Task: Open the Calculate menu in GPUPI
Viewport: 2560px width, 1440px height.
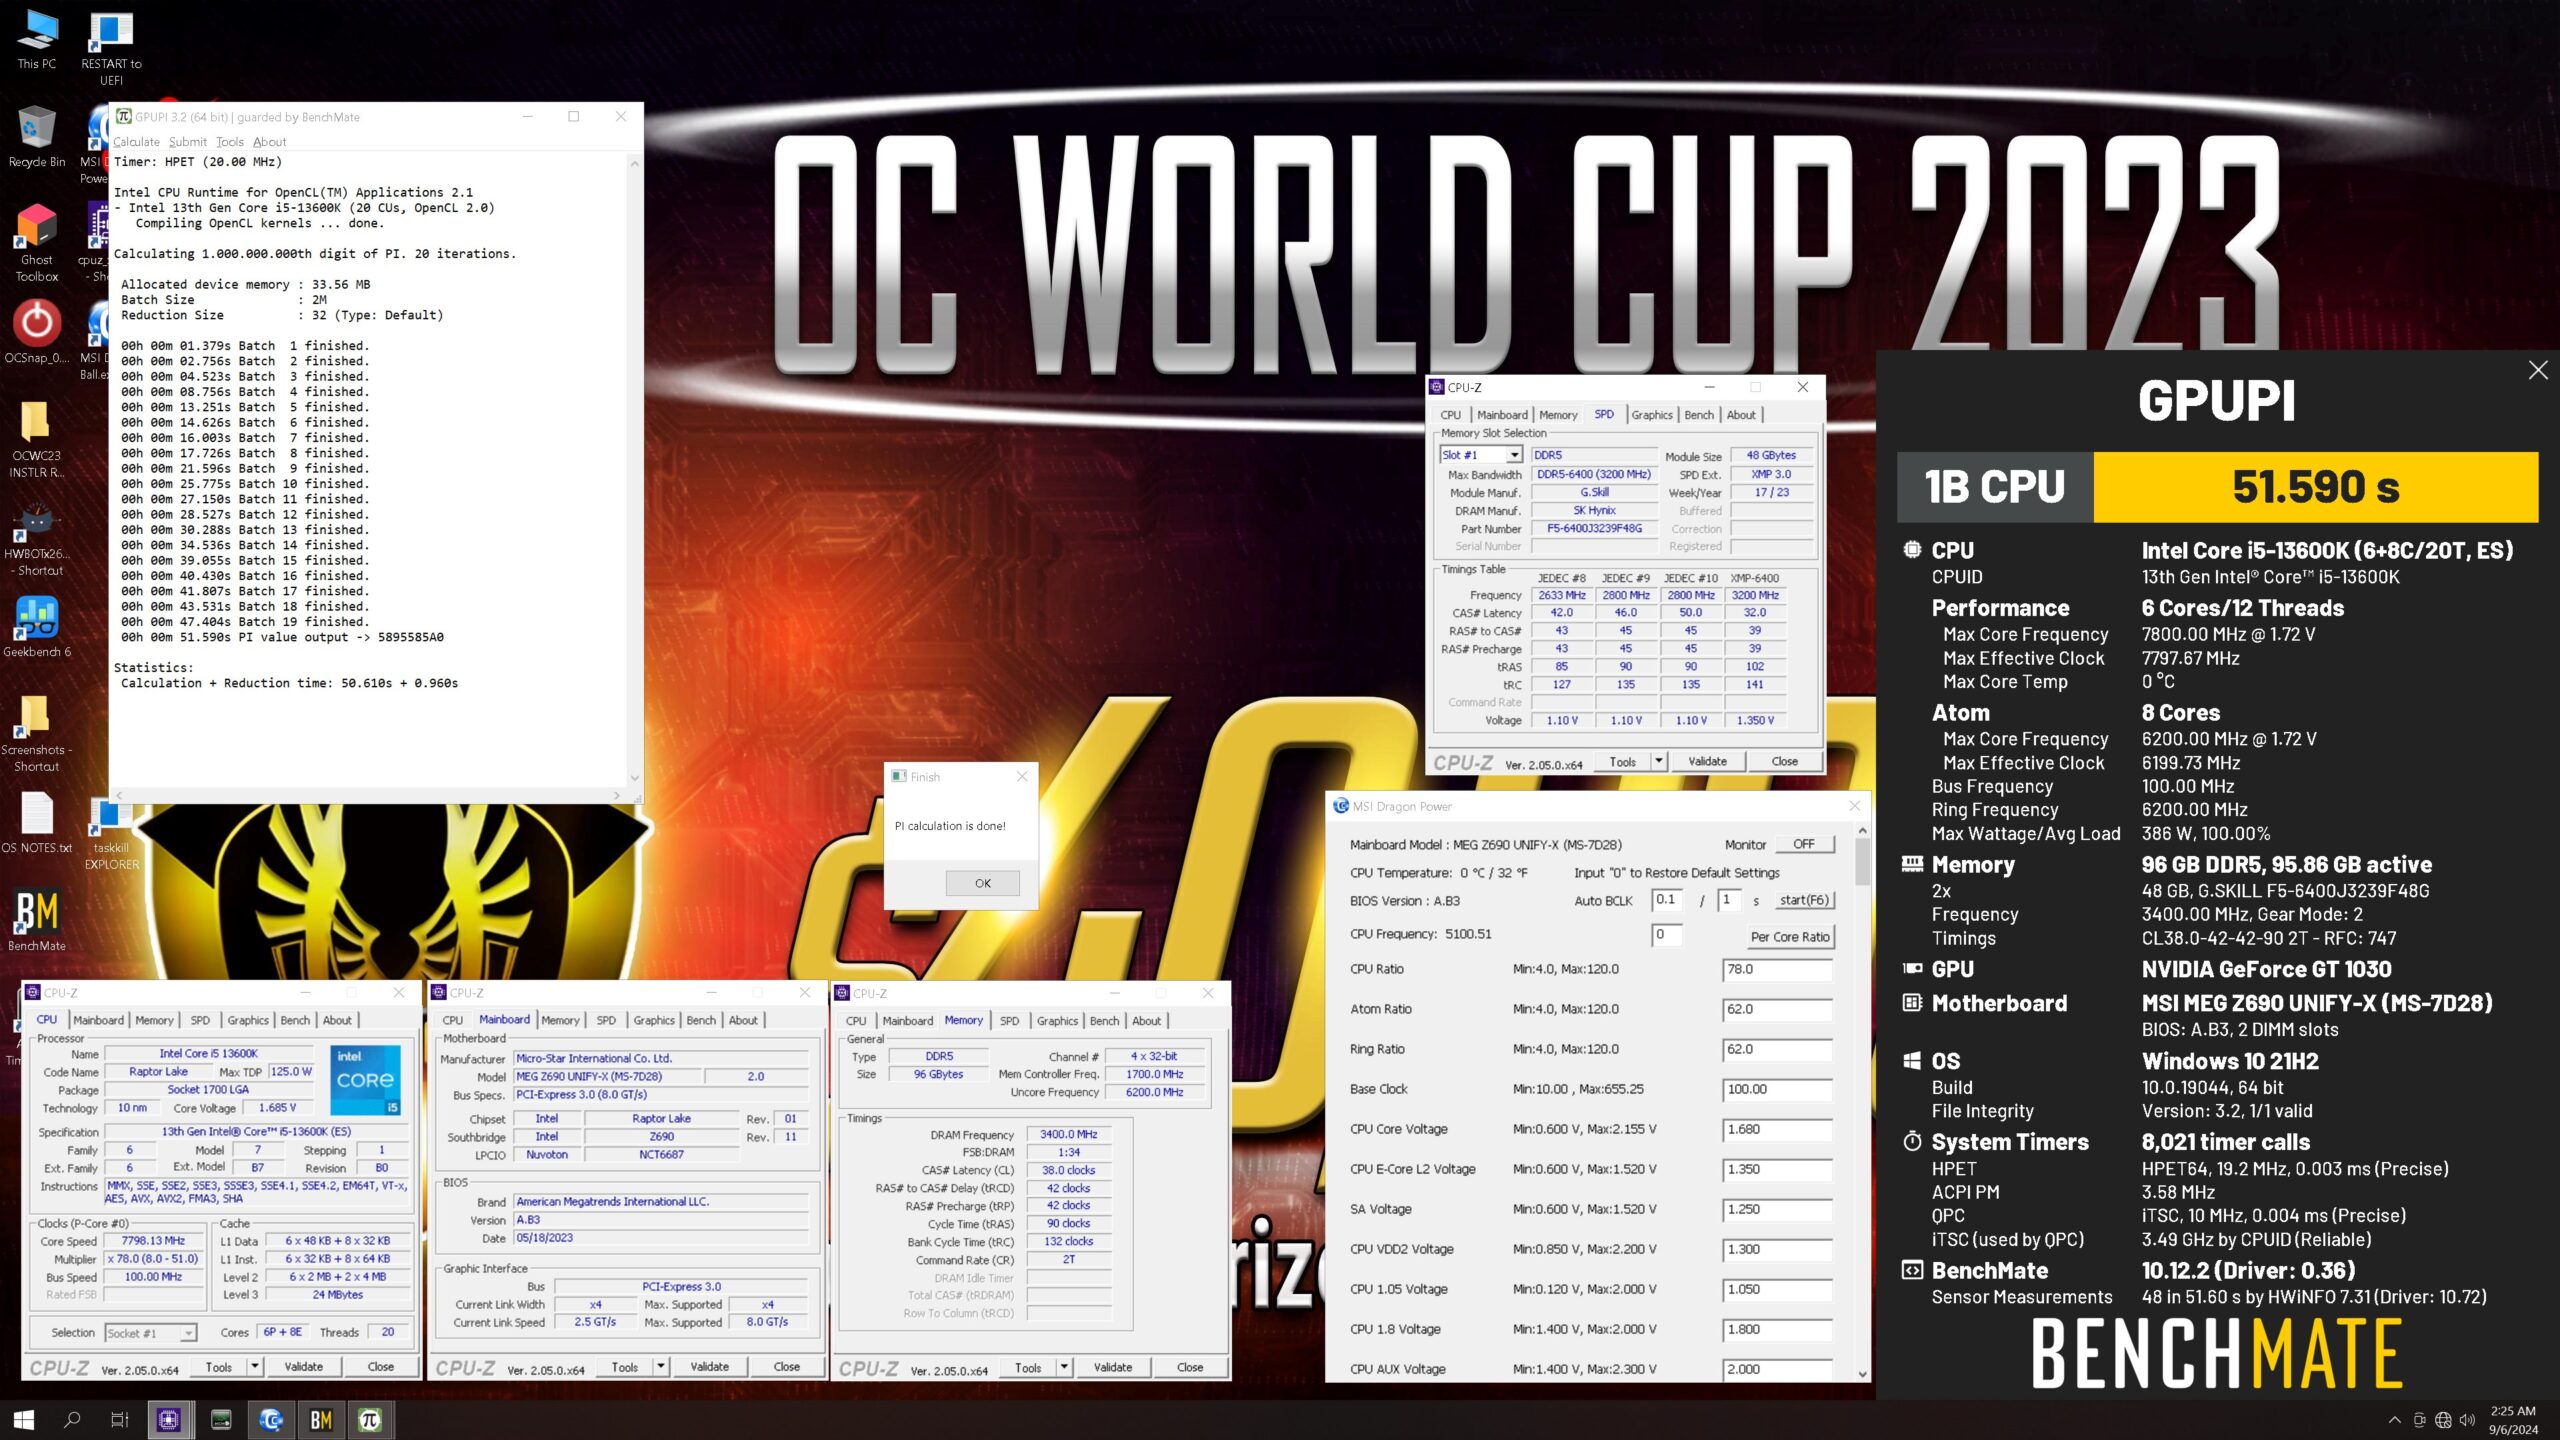Action: pos(136,142)
